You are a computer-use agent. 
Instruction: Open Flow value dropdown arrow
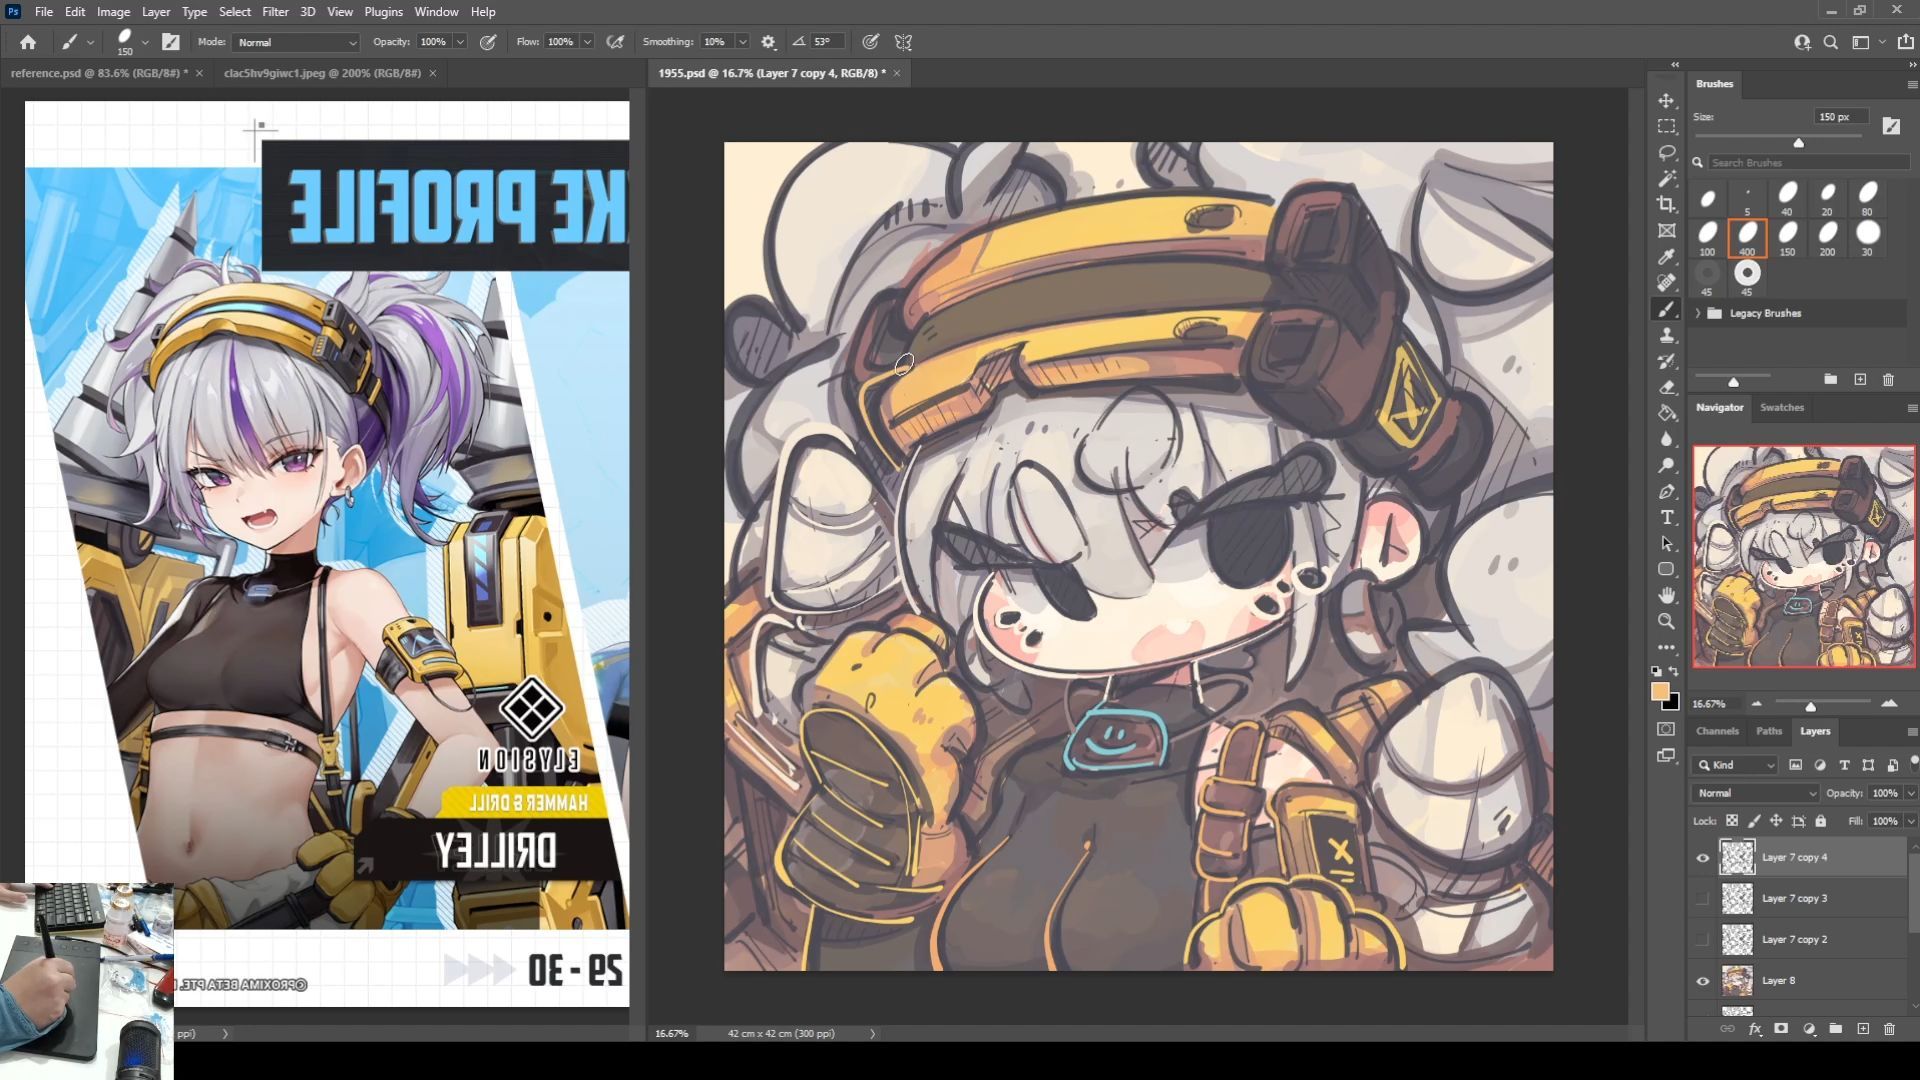tap(587, 42)
